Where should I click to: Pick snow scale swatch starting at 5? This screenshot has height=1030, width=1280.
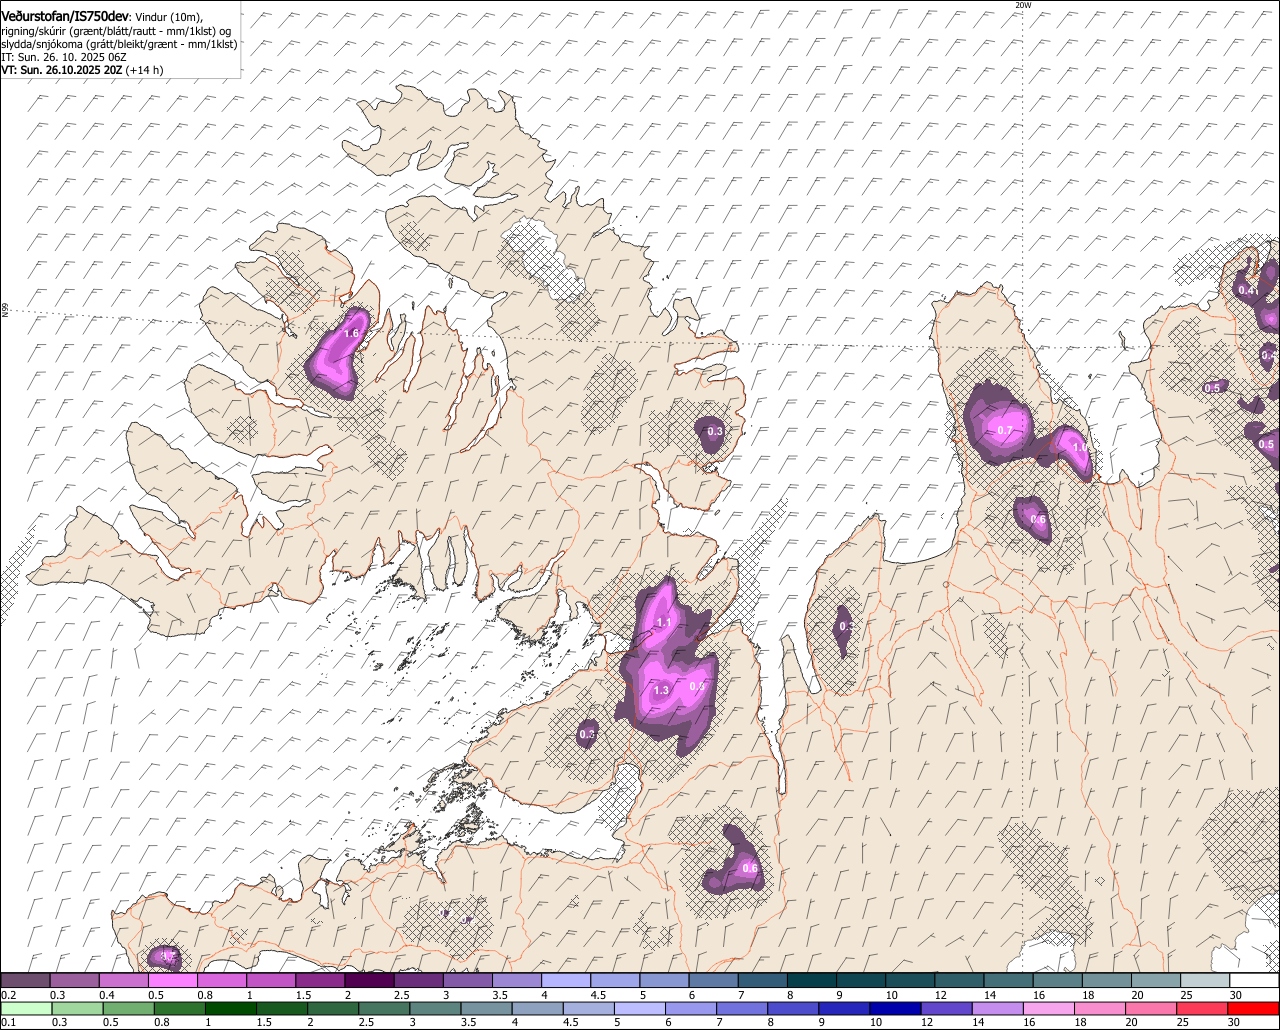click(665, 980)
